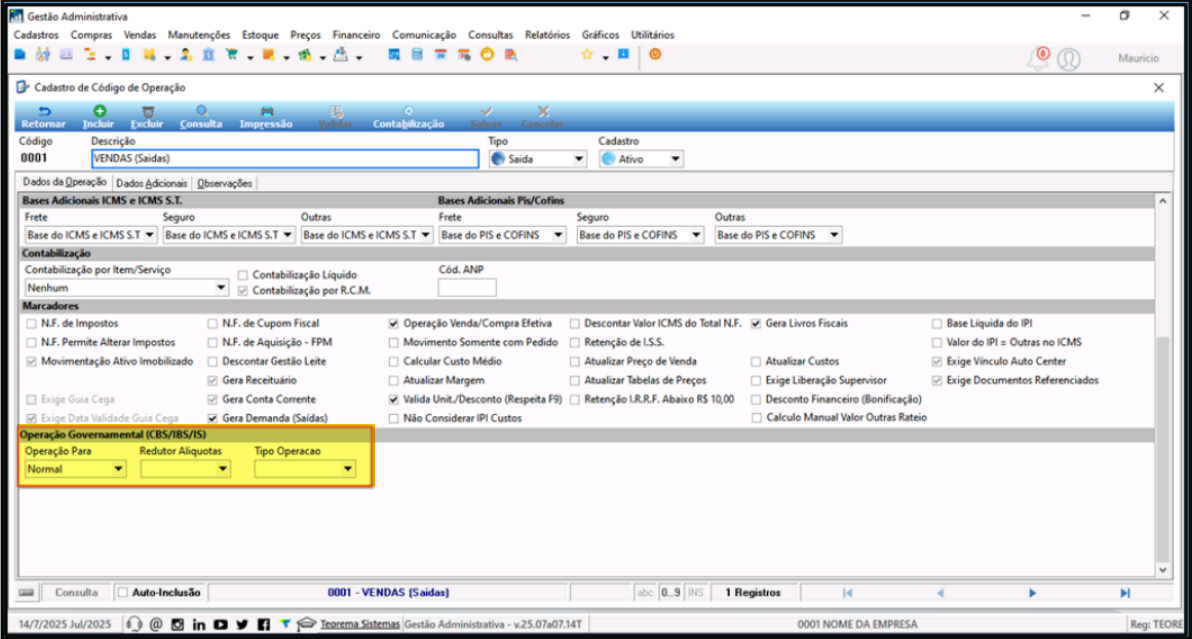Click the calculator icon in top toolbar
Viewport: 1192px width, 639px height.
coord(417,55)
